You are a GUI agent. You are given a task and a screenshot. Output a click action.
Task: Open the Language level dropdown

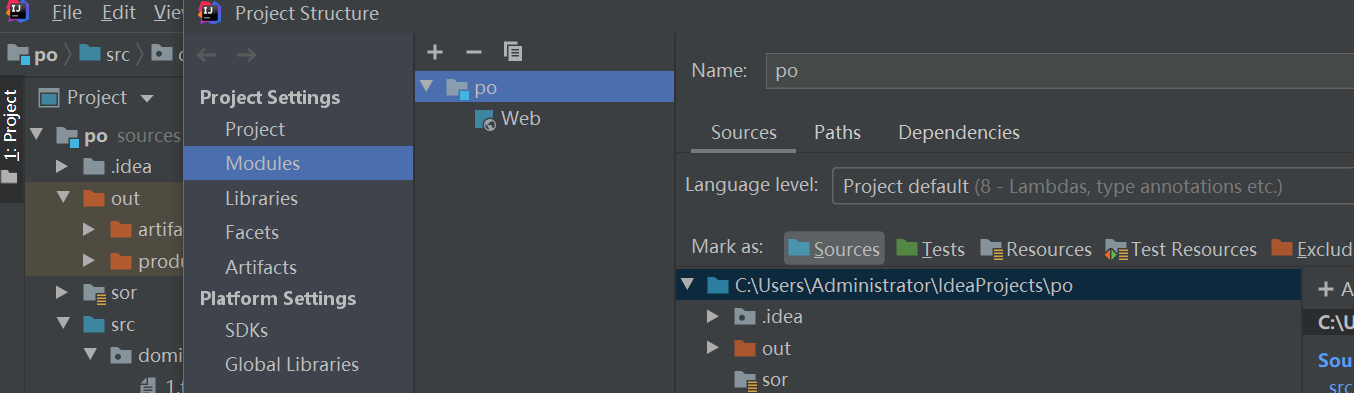[x=1092, y=186]
